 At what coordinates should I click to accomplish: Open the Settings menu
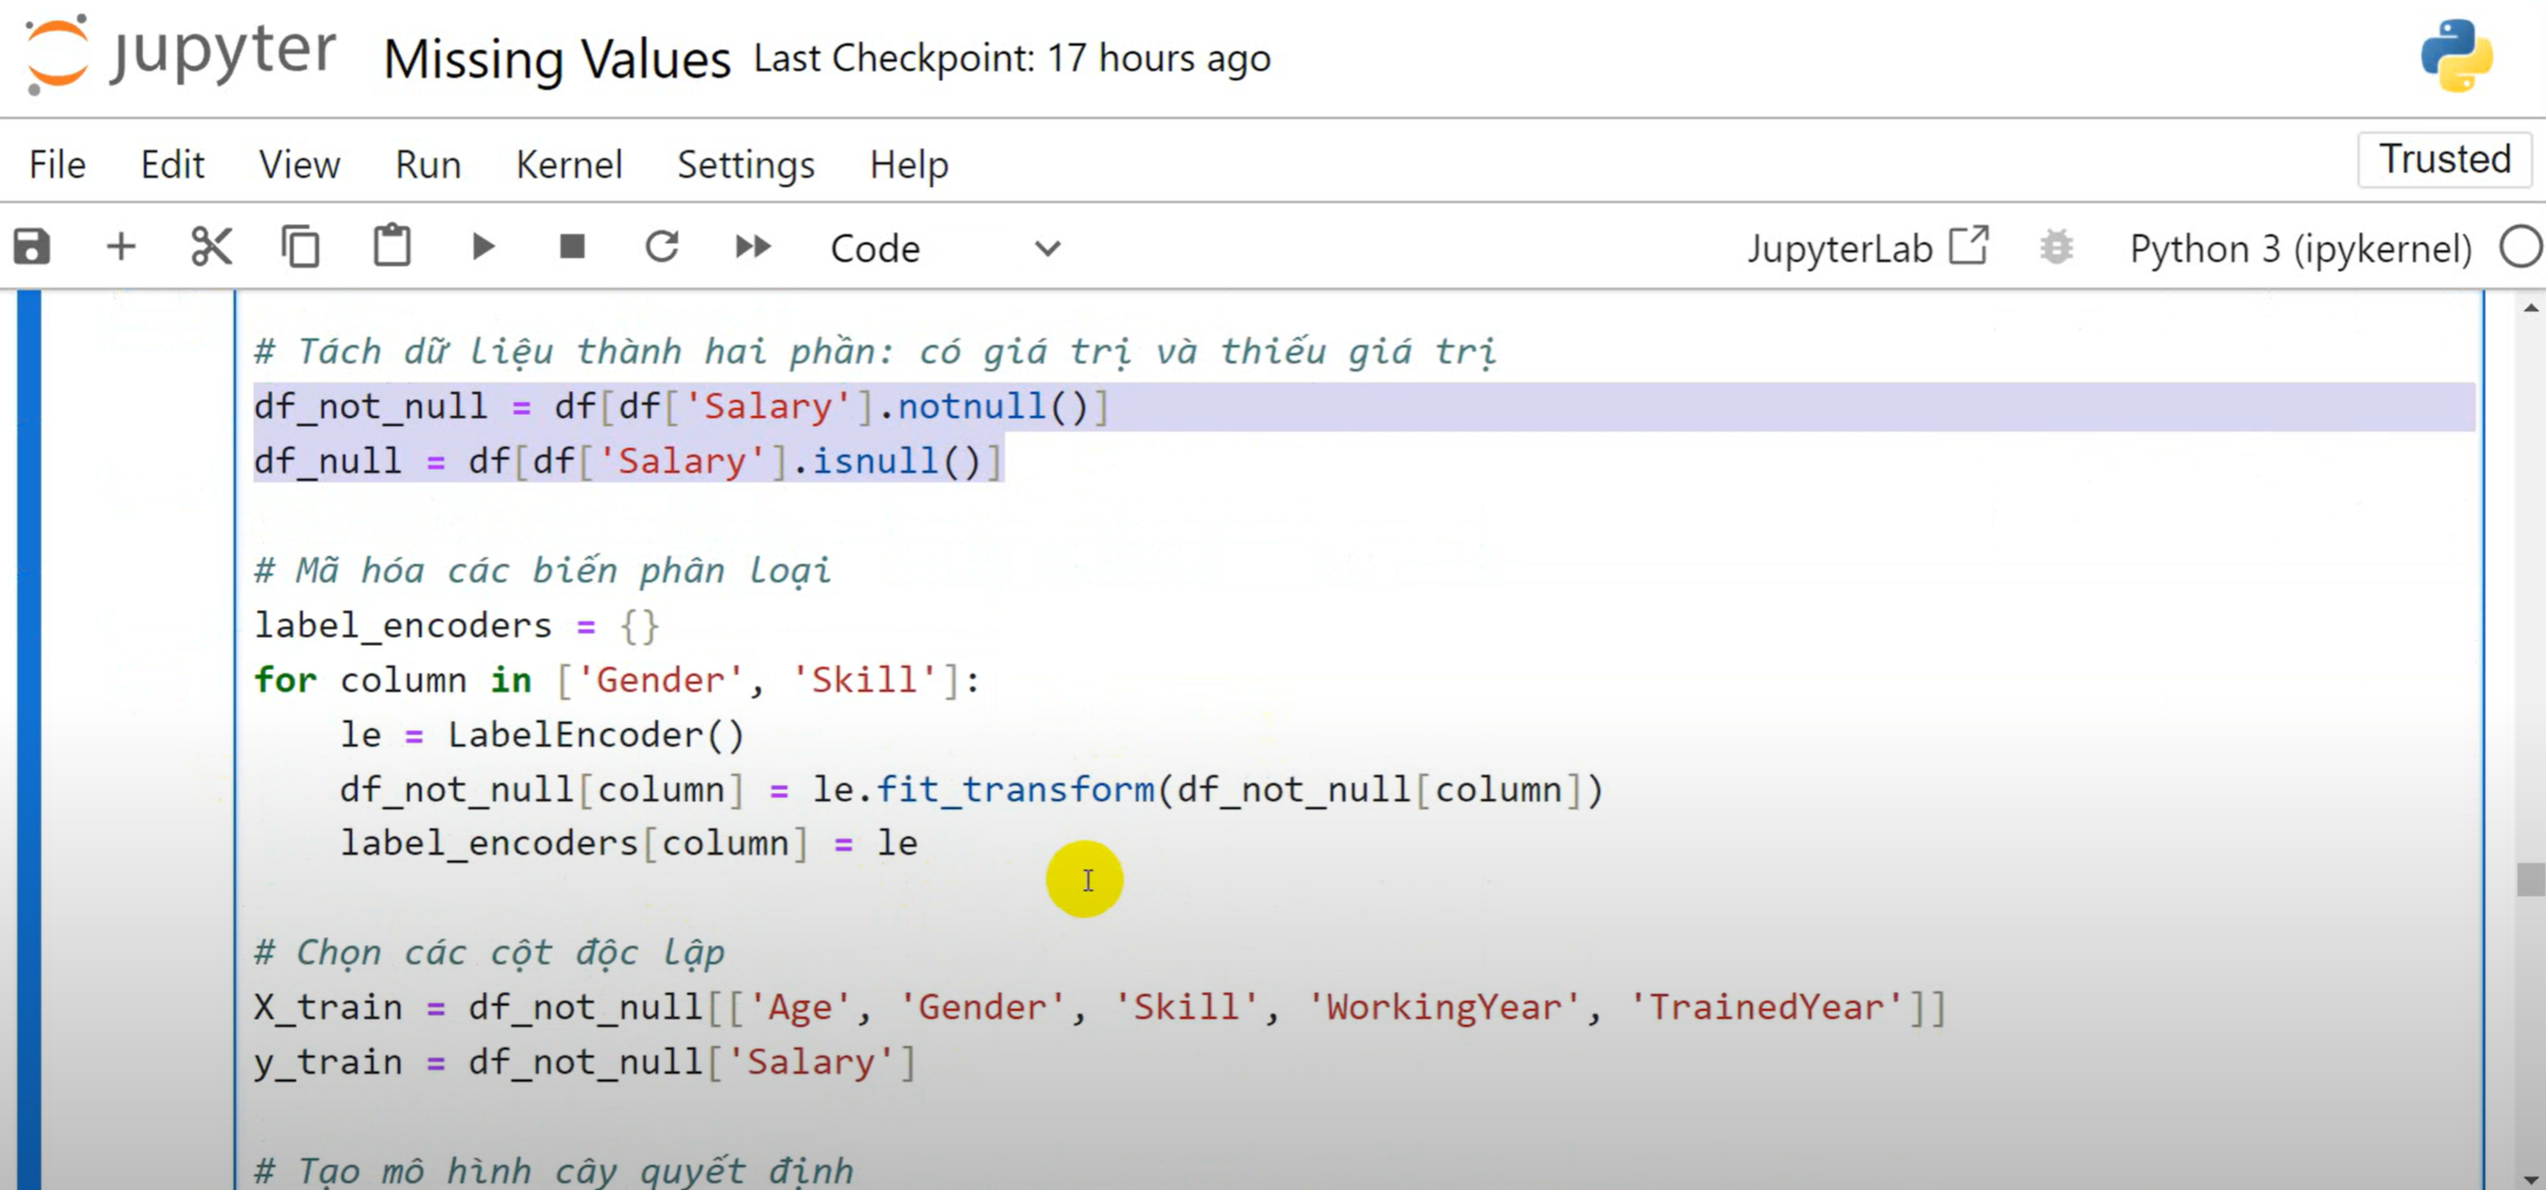[x=745, y=164]
